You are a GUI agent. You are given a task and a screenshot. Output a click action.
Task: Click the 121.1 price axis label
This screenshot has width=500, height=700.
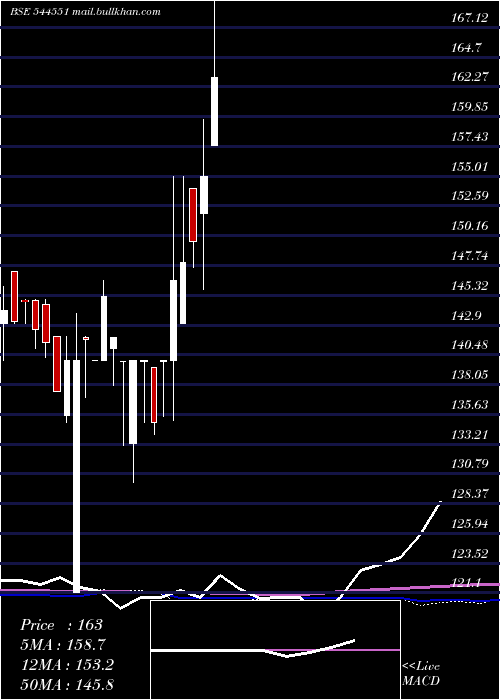click(466, 583)
